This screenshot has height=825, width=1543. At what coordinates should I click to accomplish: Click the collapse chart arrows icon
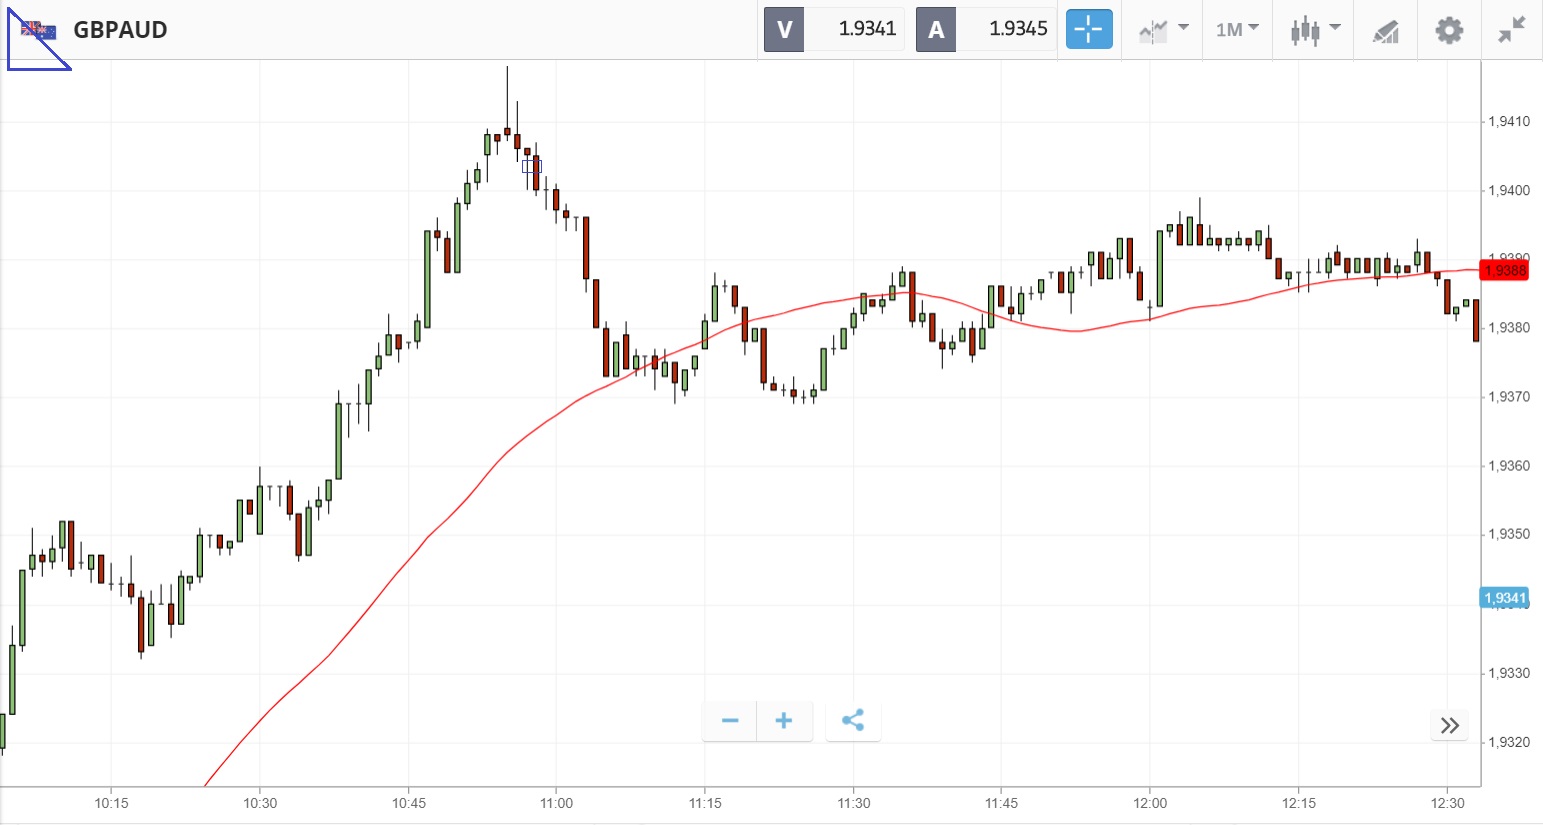[1511, 30]
